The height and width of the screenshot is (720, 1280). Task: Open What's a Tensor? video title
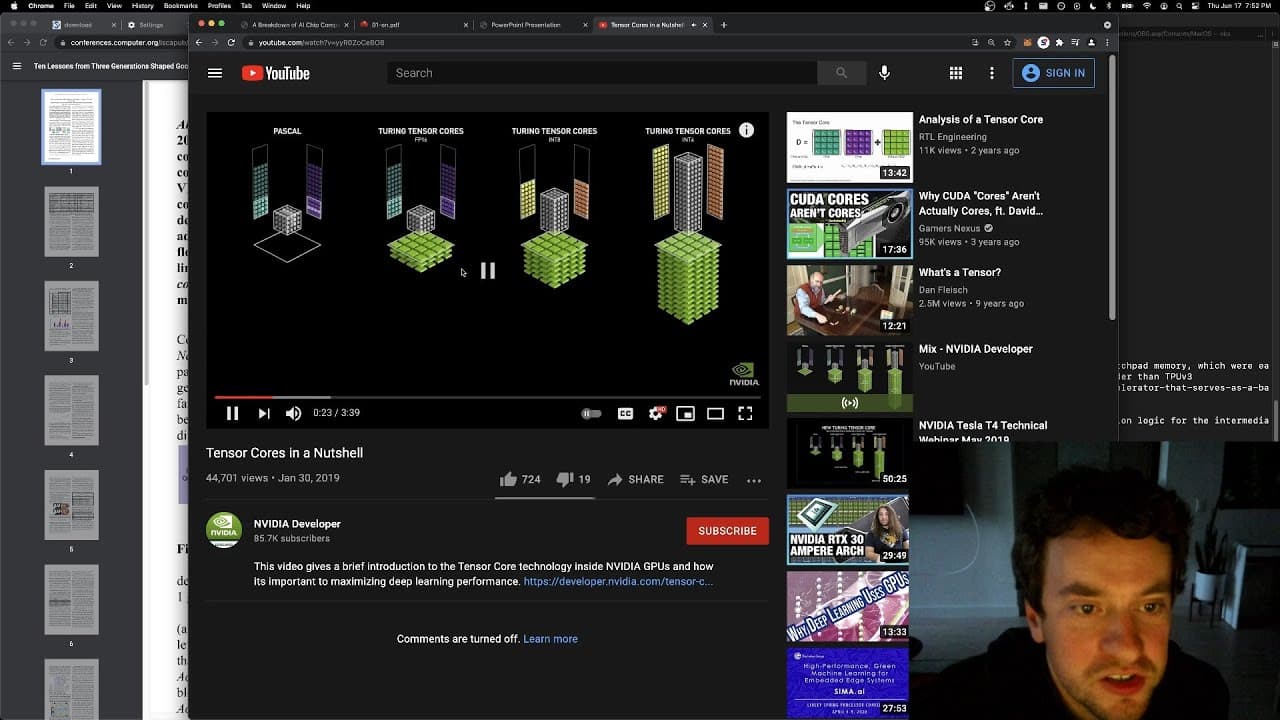(x=960, y=273)
